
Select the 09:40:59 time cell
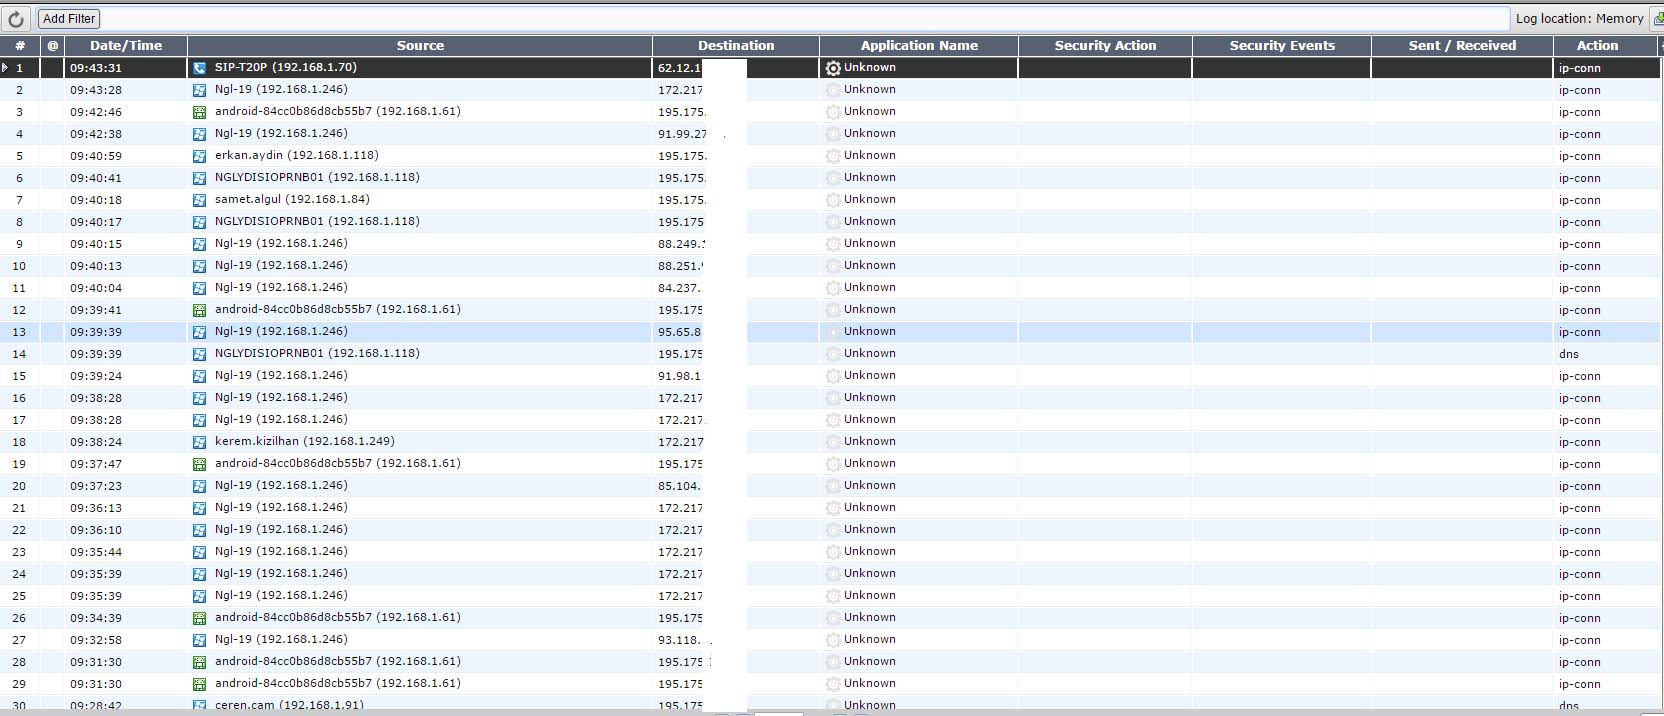click(96, 156)
